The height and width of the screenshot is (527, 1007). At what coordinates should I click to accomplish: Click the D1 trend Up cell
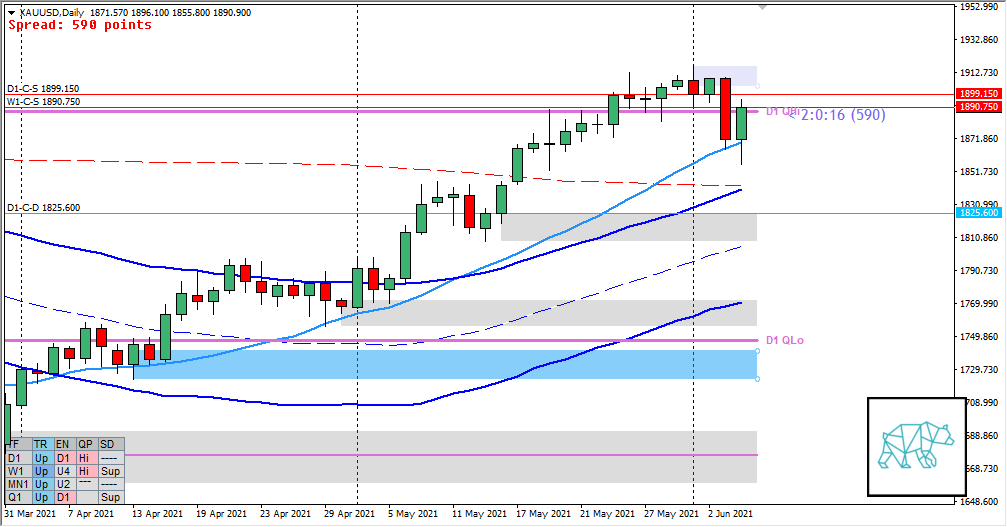tap(41, 457)
